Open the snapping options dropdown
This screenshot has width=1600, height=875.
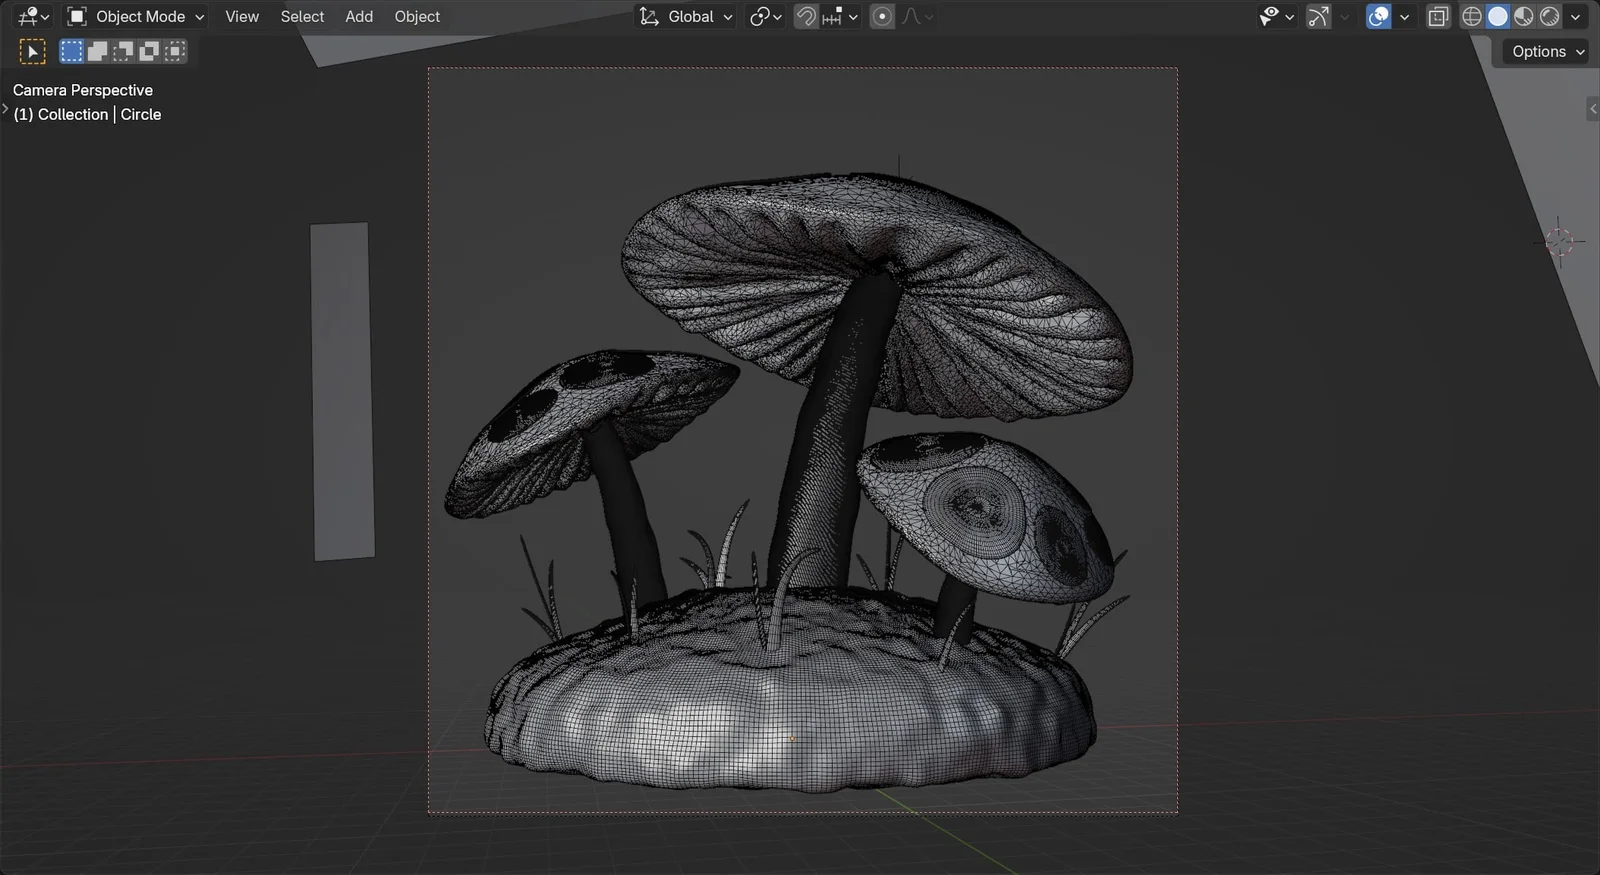[x=840, y=16]
